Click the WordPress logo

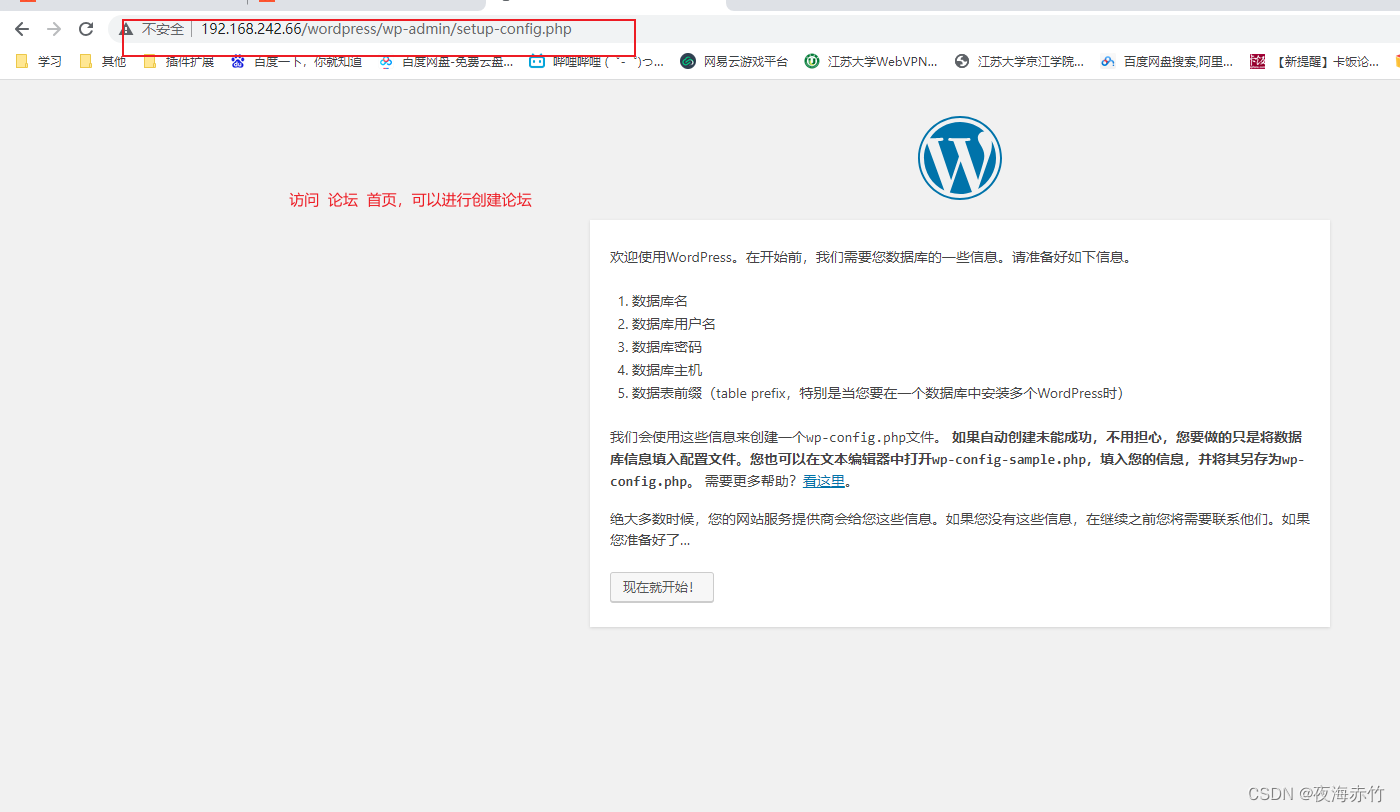pyautogui.click(x=960, y=157)
